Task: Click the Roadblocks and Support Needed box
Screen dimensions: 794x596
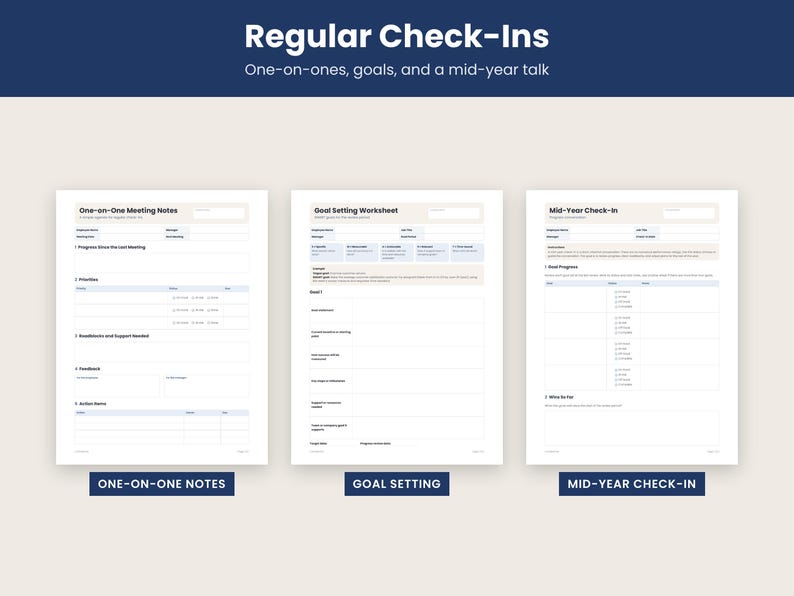Action: coord(162,352)
